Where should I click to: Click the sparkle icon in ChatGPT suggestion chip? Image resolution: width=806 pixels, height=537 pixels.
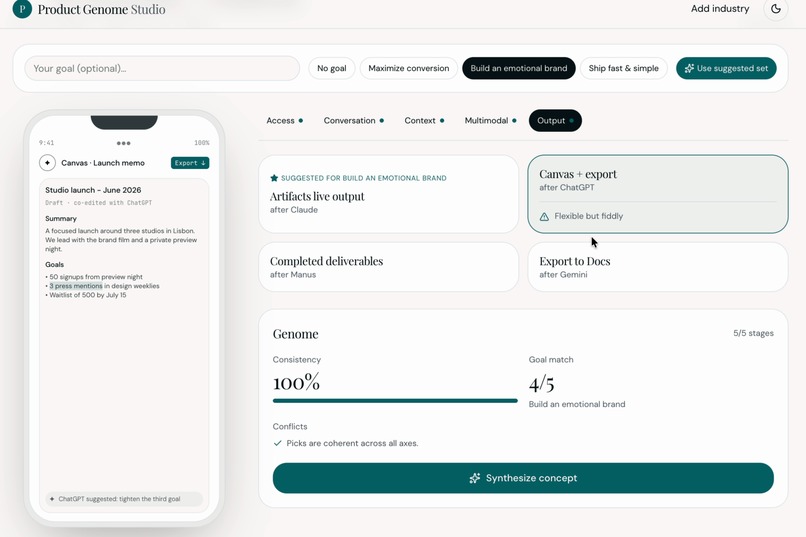pyautogui.click(x=52, y=498)
